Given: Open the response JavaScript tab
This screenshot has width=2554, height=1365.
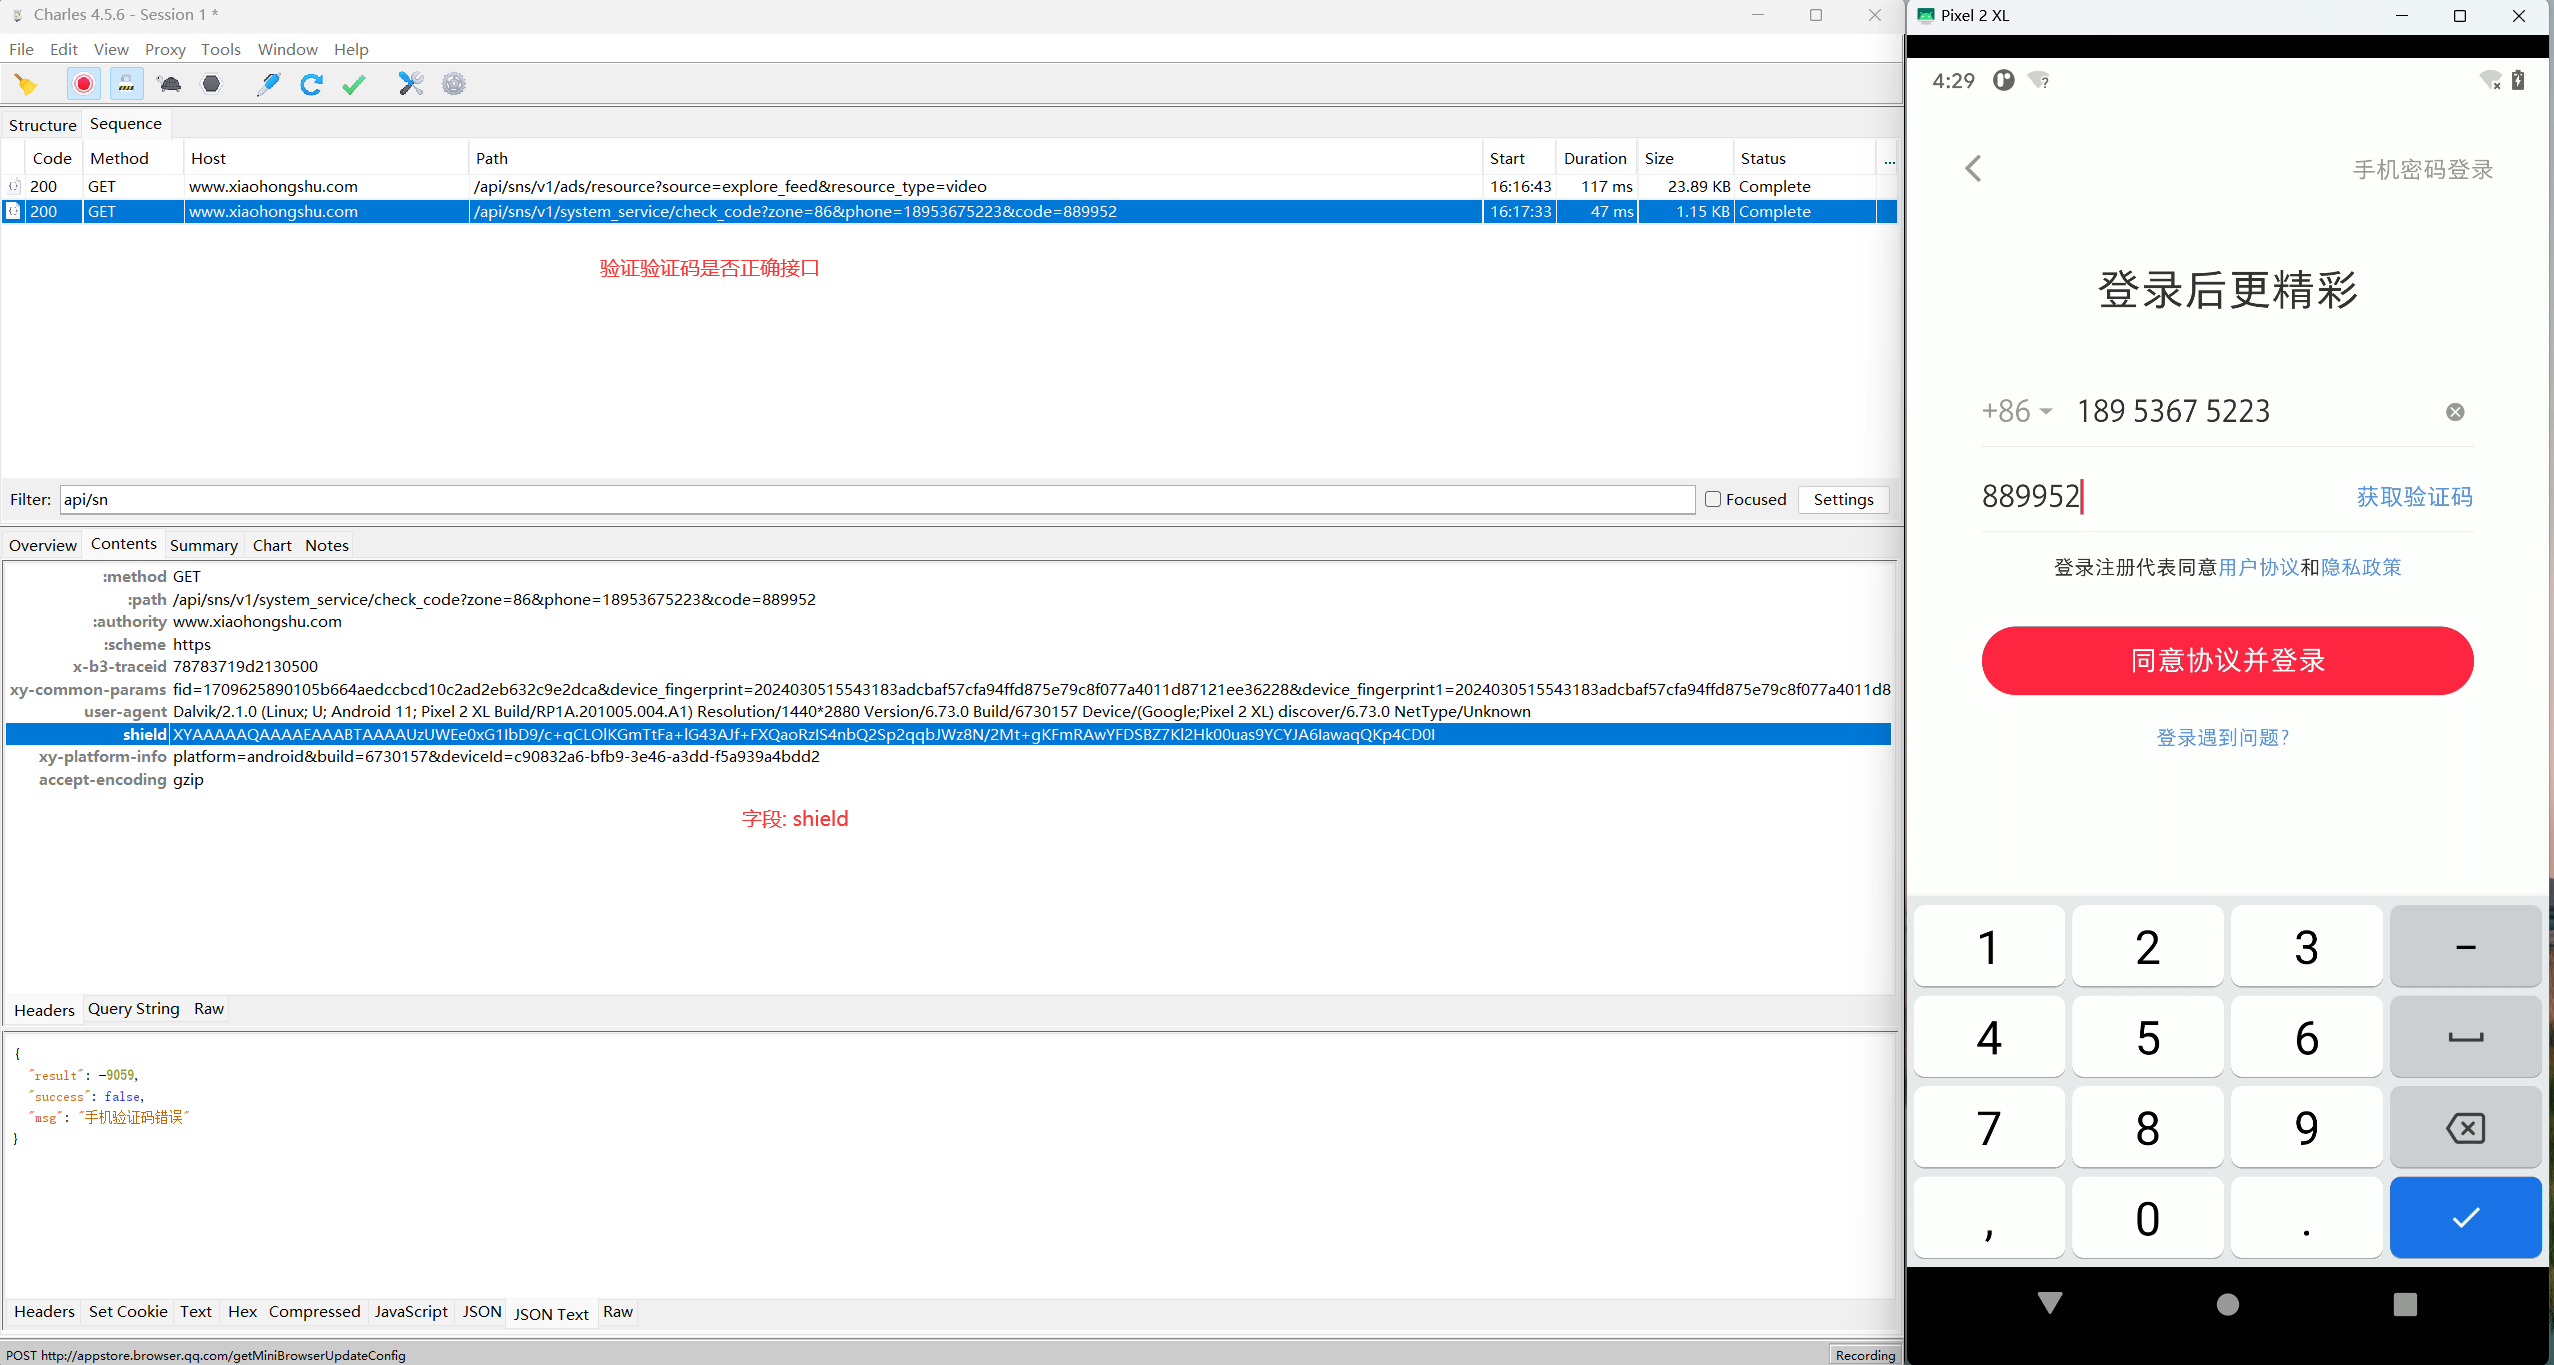Looking at the screenshot, I should coord(411,1311).
